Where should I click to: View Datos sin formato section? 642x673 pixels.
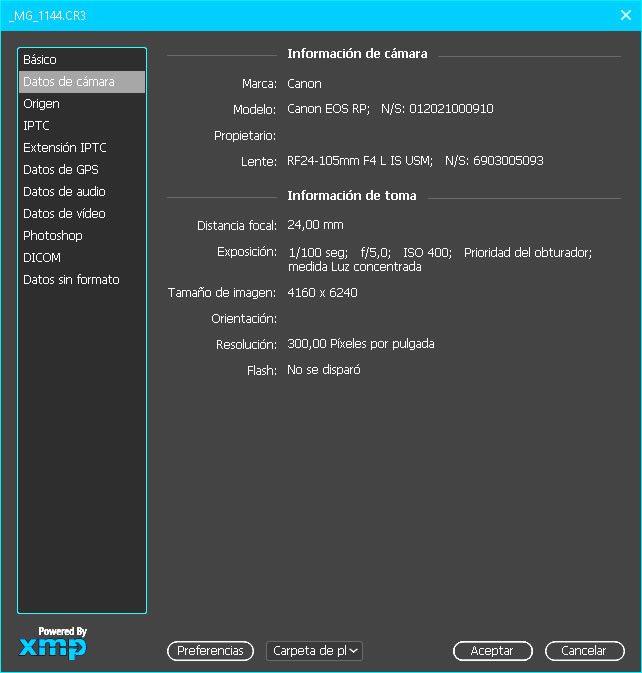[82, 279]
